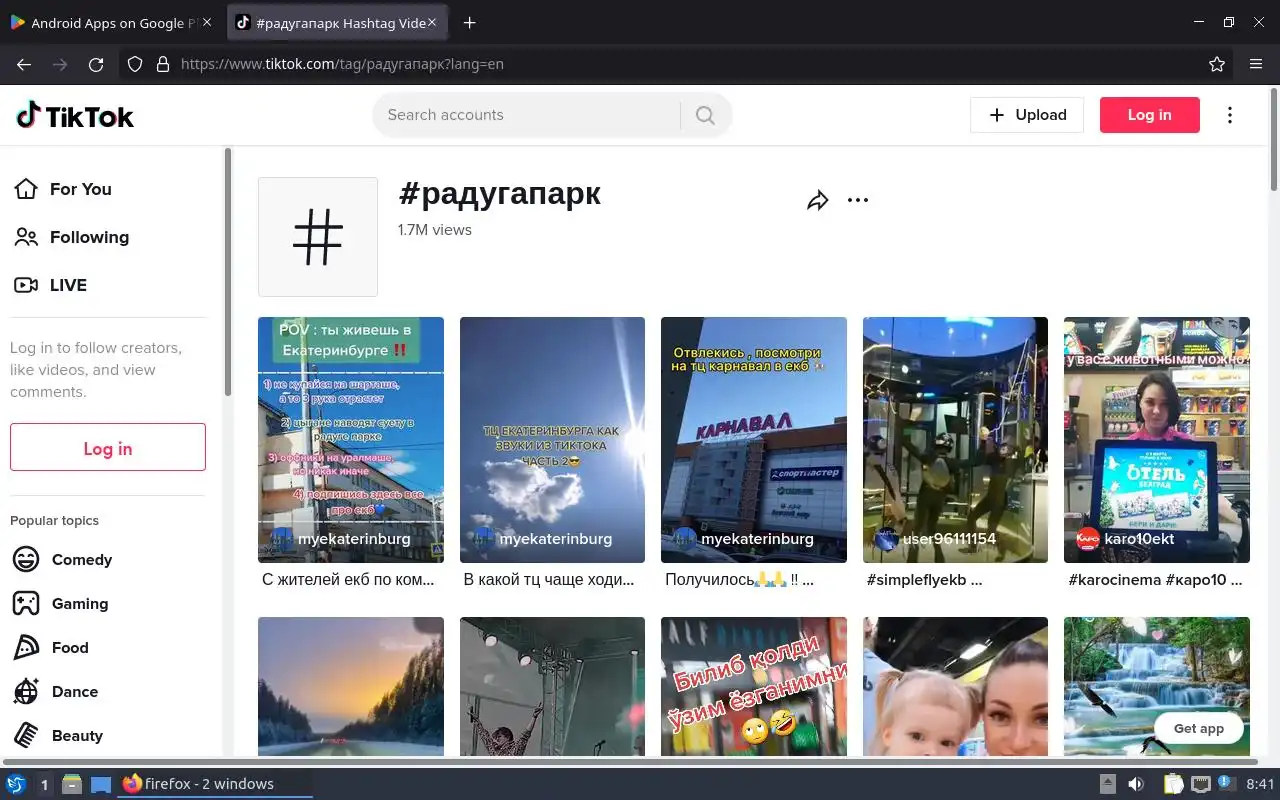Select the #радугапарк Hashtag Videos tab

(x=339, y=23)
